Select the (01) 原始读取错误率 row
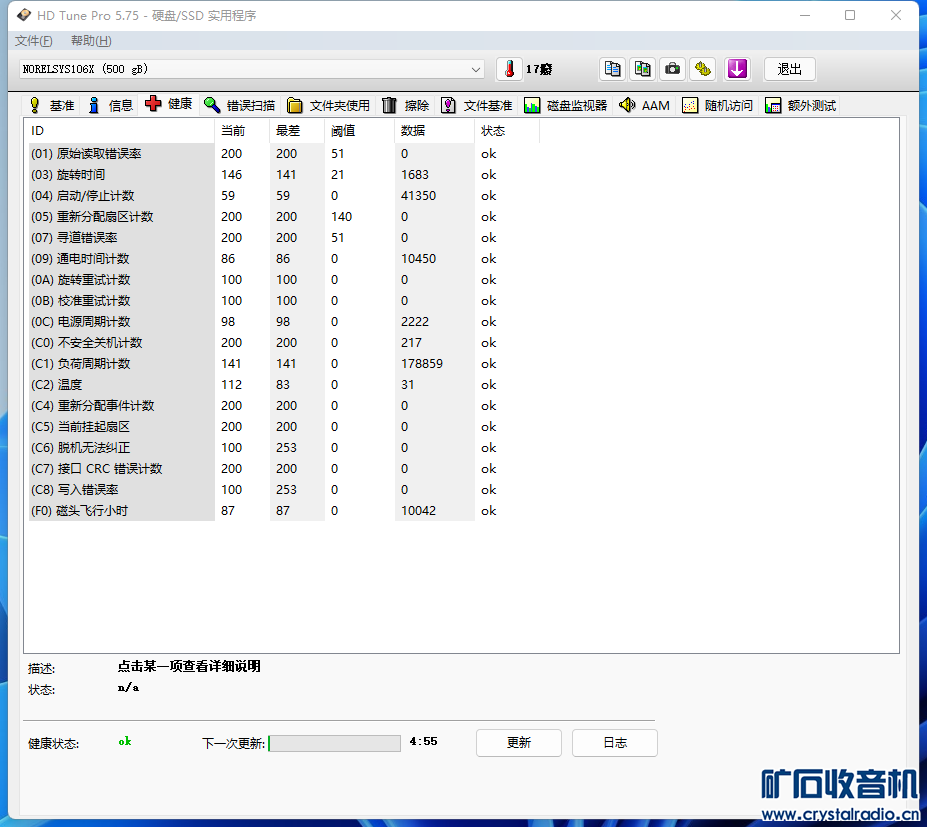The image size is (927, 827). click(284, 154)
